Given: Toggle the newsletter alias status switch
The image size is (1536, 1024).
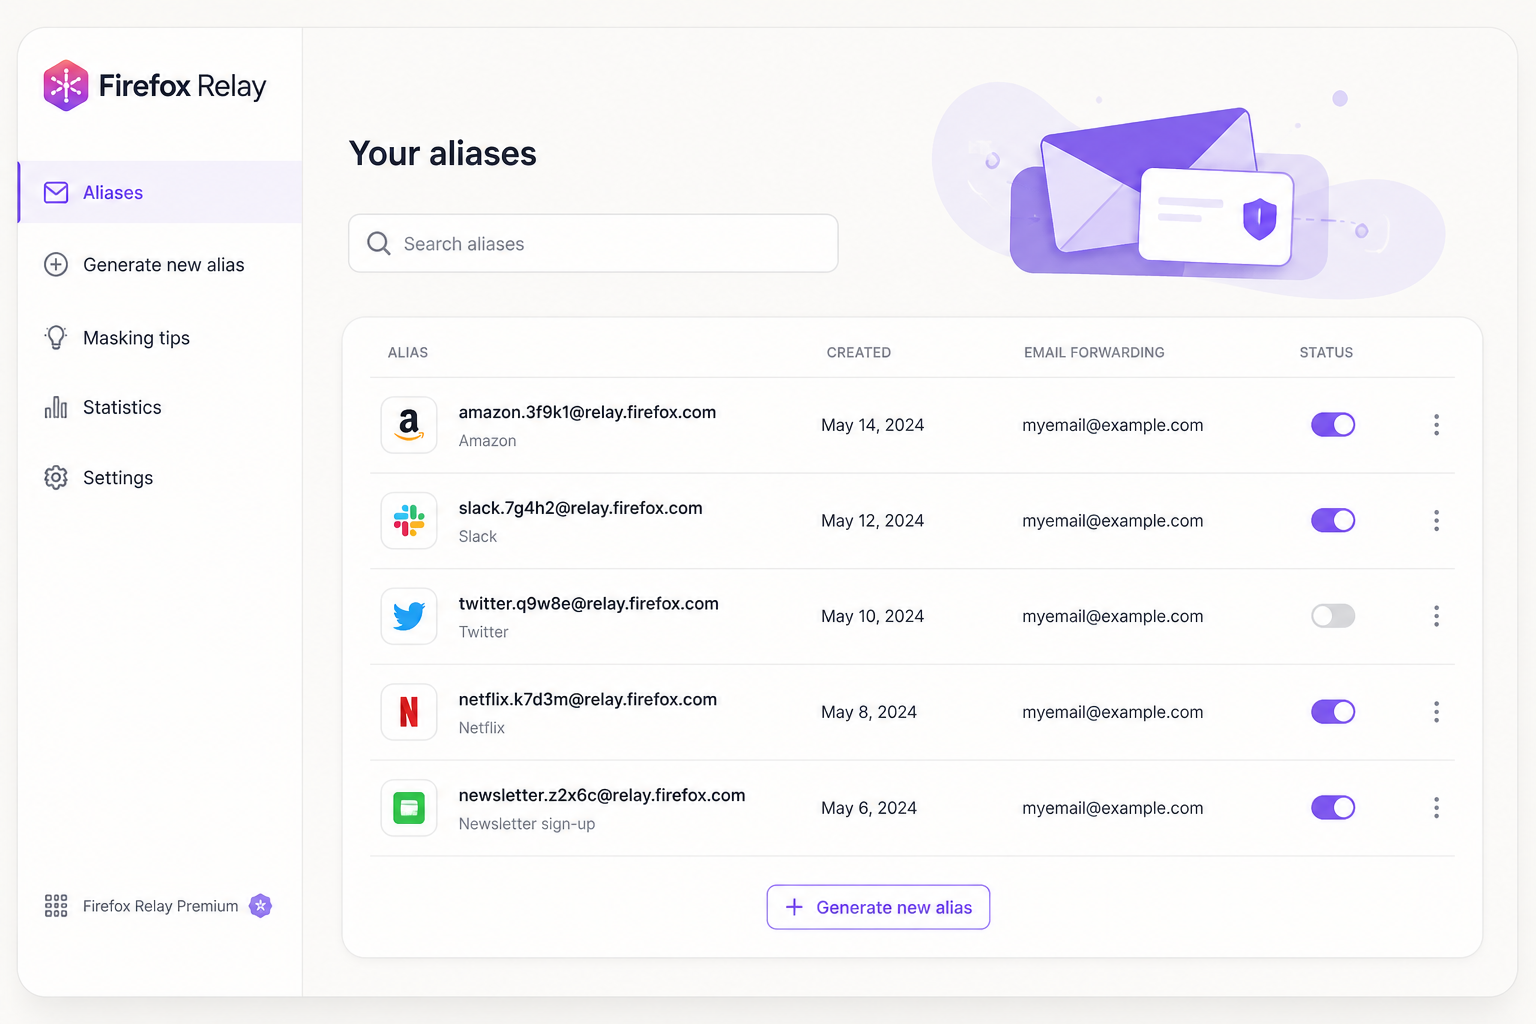Looking at the screenshot, I should pos(1333,807).
